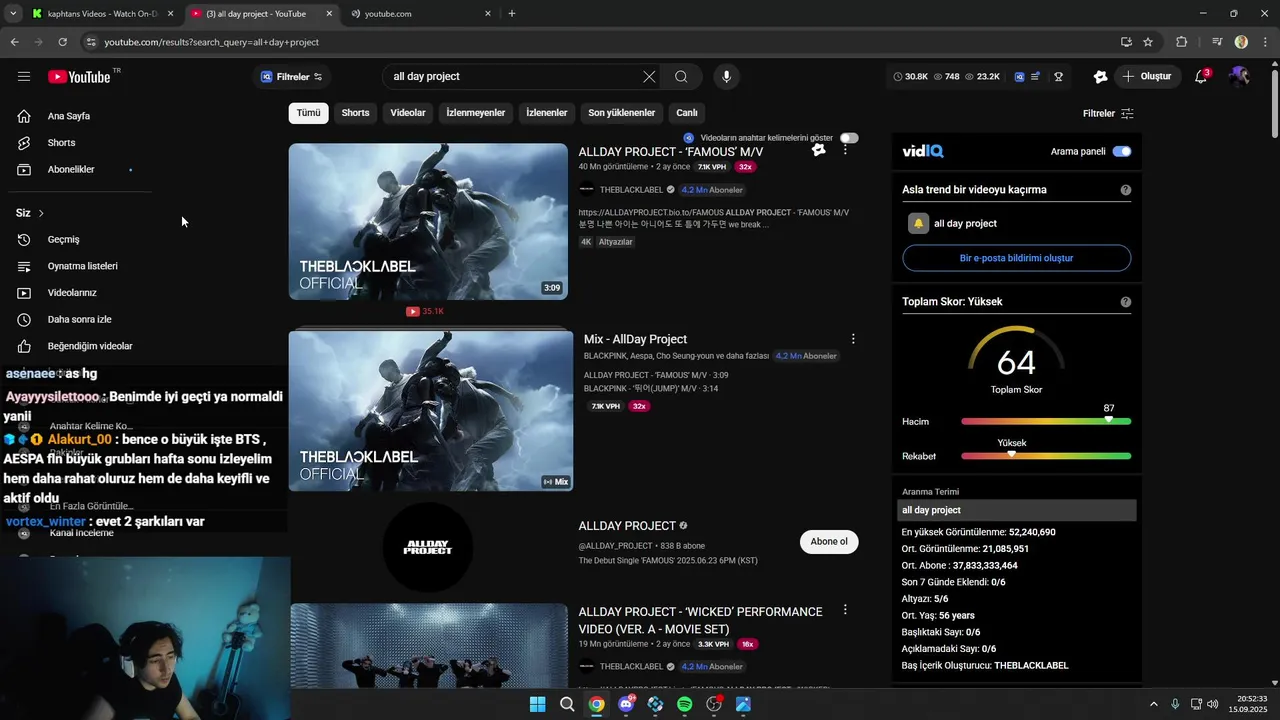This screenshot has height=720, width=1280.
Task: Click the vidIQ icon next to FAMOUS M/V title
Action: click(819, 150)
